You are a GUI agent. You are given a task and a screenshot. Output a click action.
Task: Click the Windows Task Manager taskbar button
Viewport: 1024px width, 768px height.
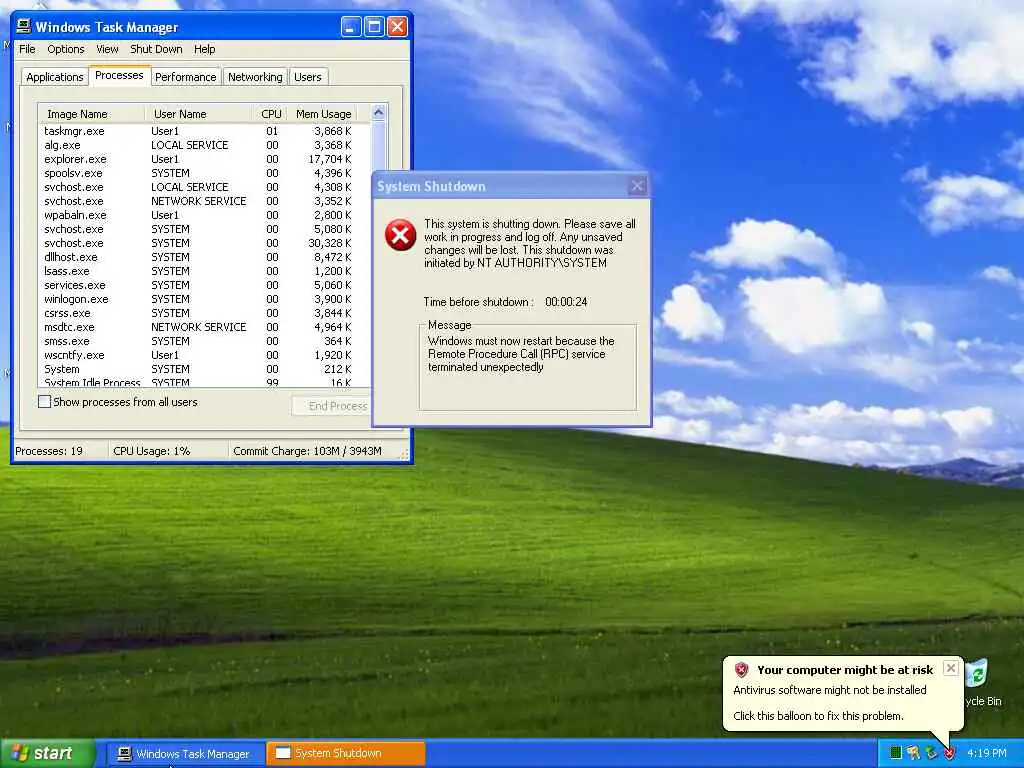point(185,754)
